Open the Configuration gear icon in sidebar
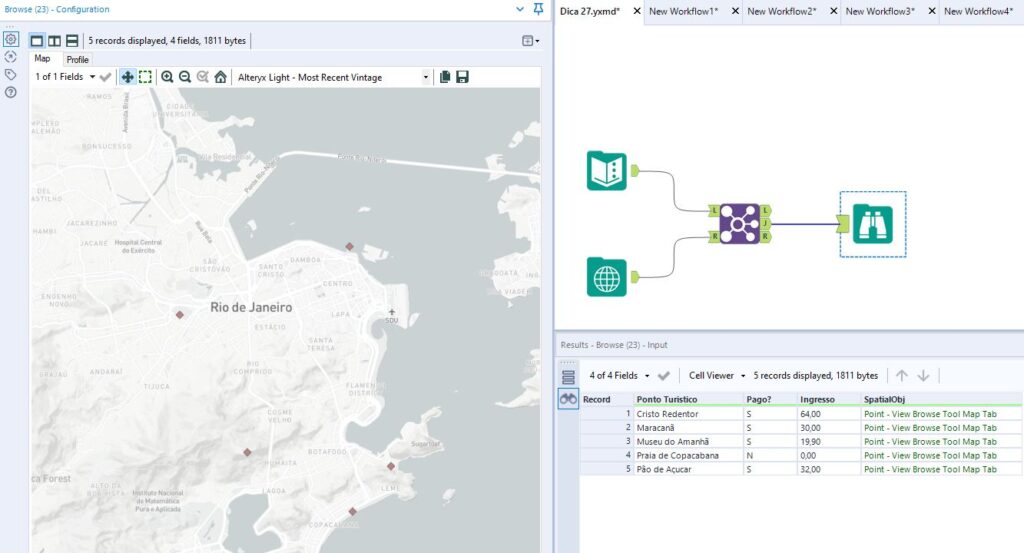 point(10,39)
